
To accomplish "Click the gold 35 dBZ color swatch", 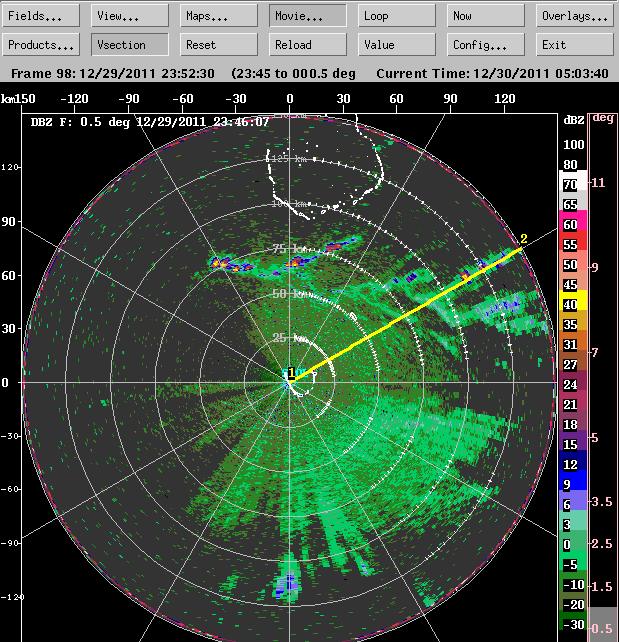I will coord(573,320).
